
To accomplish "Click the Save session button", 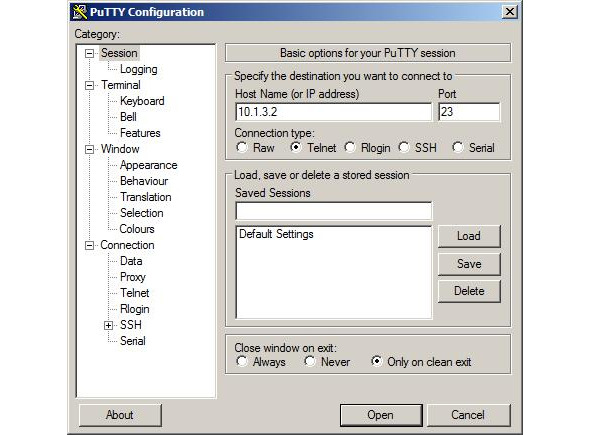I will click(469, 264).
